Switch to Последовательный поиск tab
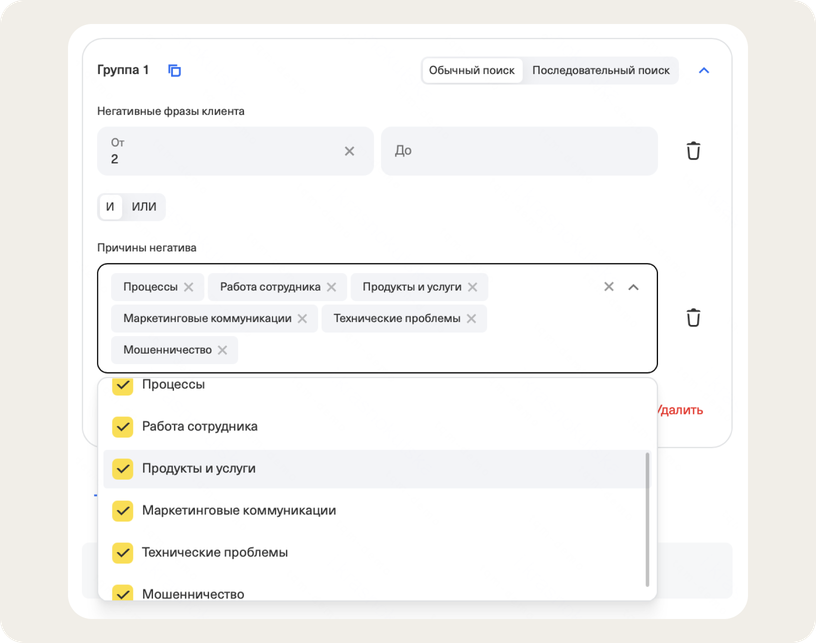816x643 pixels. coord(601,71)
